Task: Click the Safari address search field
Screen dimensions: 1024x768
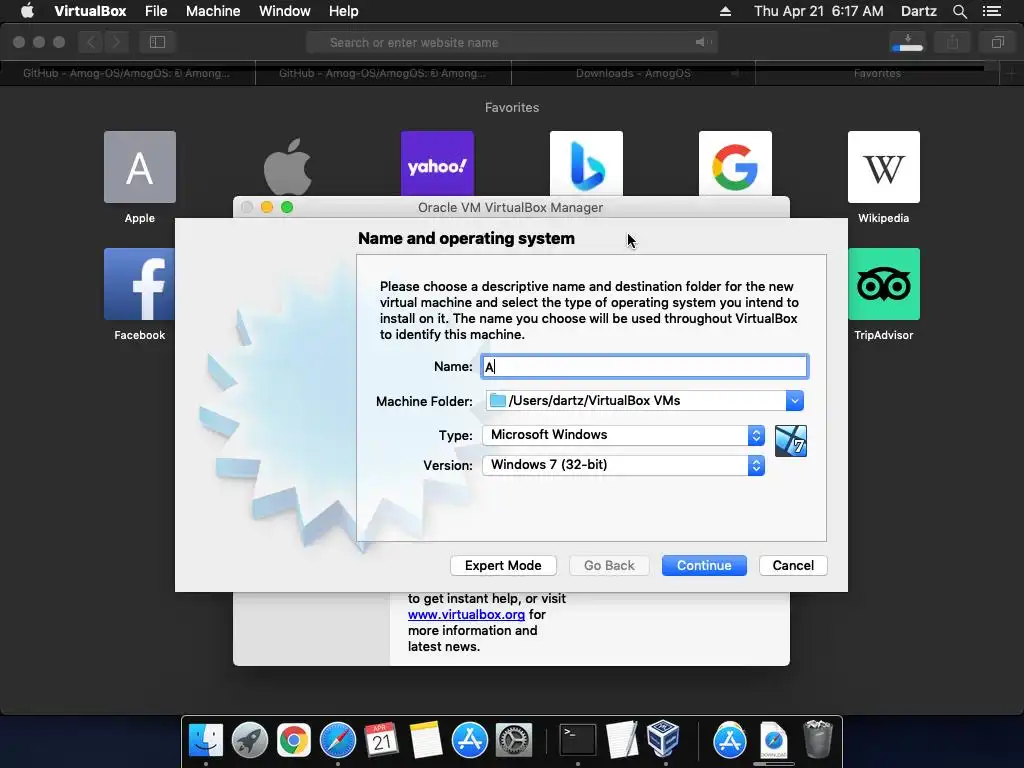Action: [x=512, y=42]
